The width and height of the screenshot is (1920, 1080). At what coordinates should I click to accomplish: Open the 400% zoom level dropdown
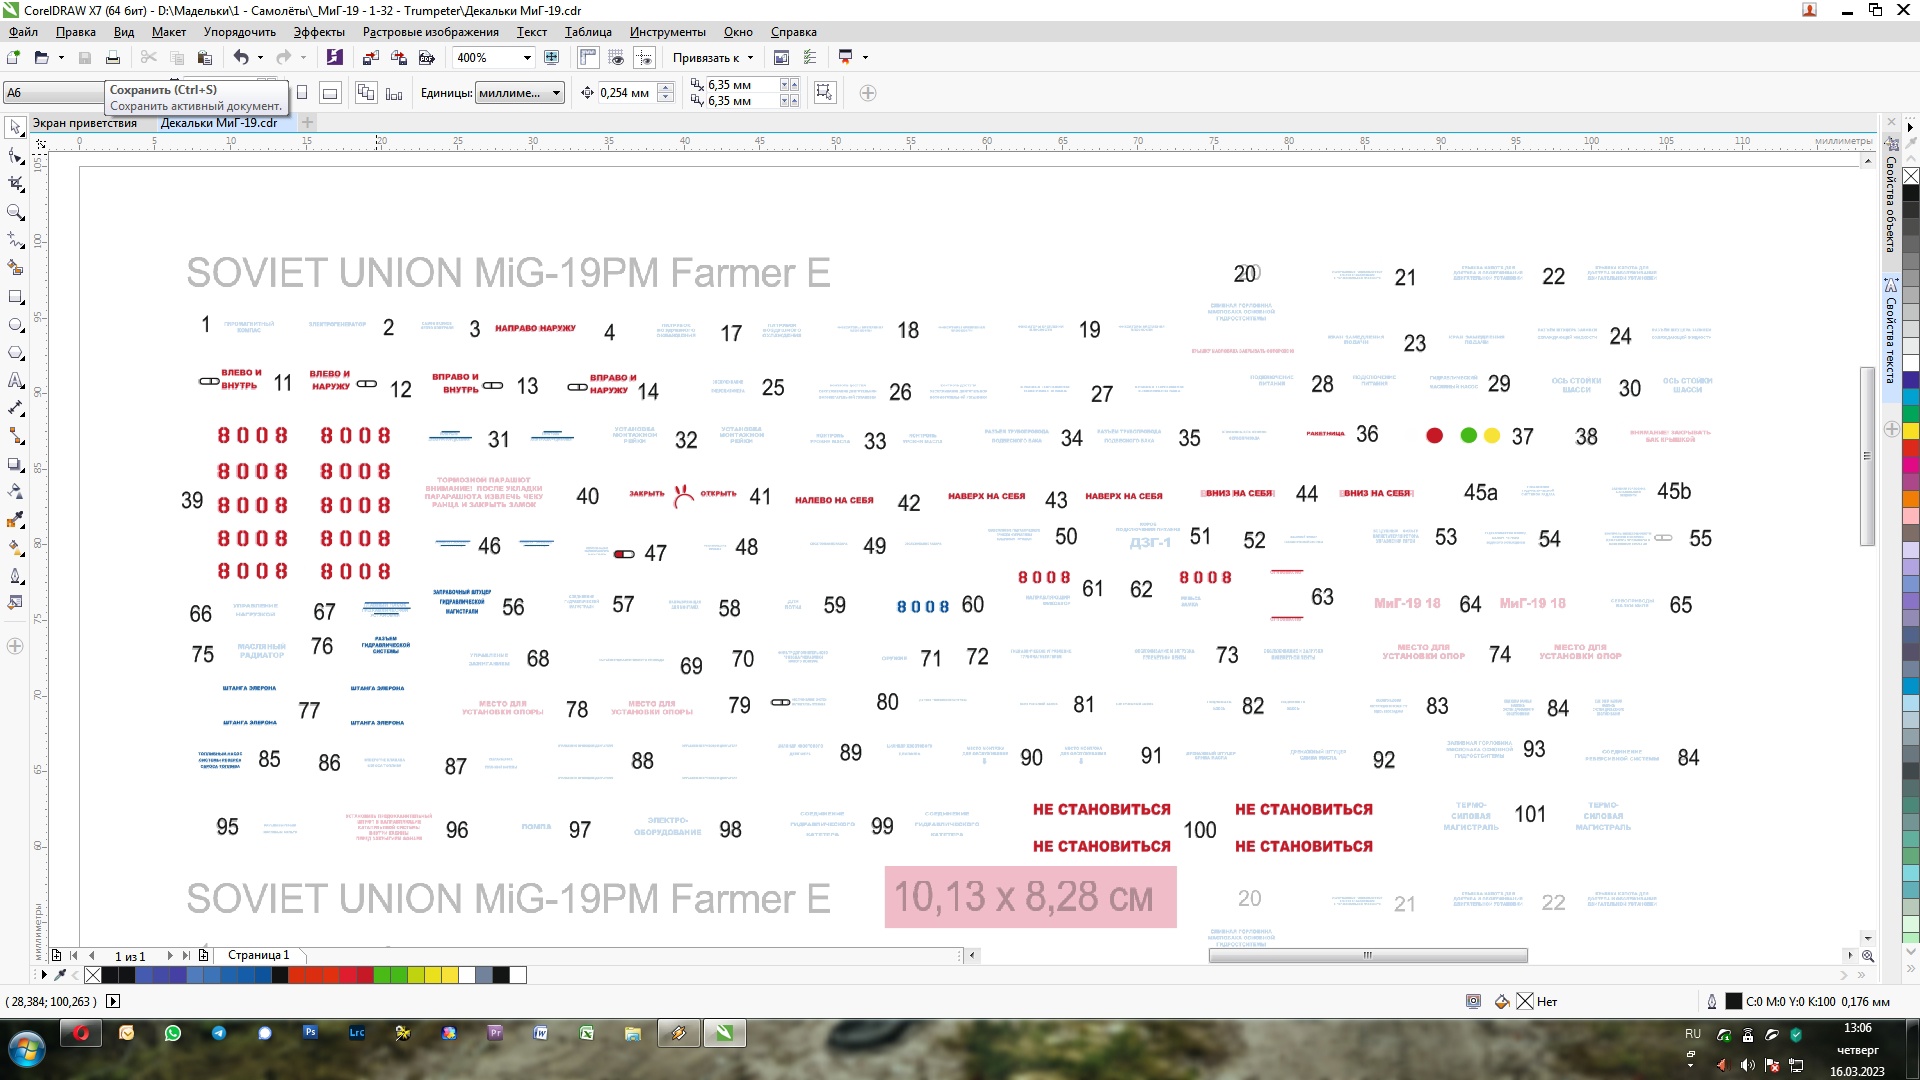[527, 58]
